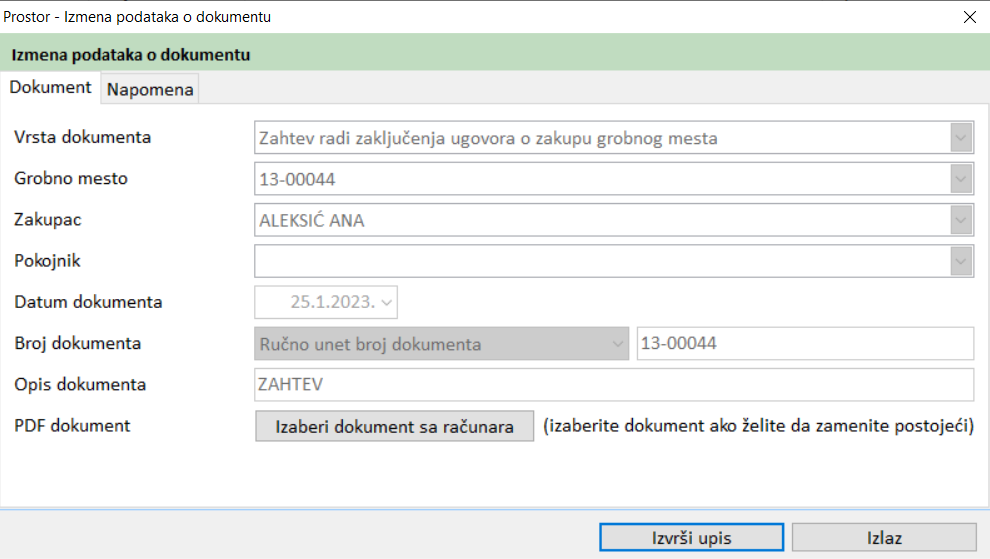The width and height of the screenshot is (990, 559).
Task: Open the Grobno mesto dropdown arrow
Action: [x=961, y=179]
